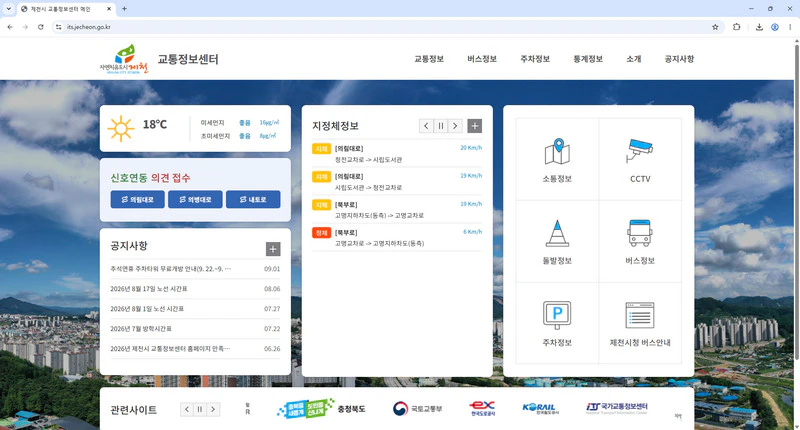Open the browser profile icon

point(774,27)
